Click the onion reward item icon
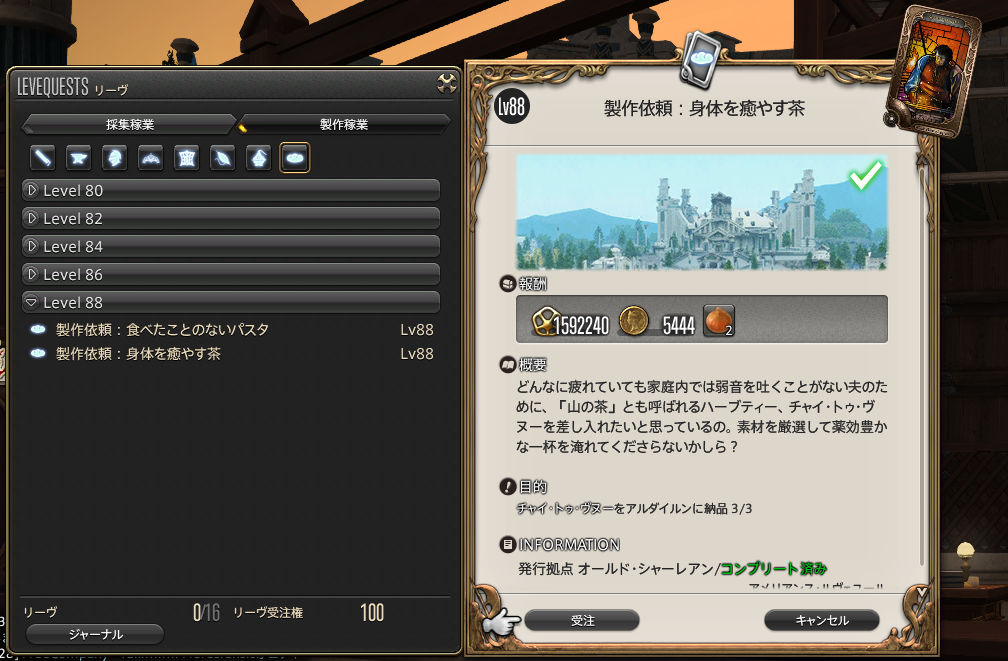The width and height of the screenshot is (1008, 661). coord(719,320)
